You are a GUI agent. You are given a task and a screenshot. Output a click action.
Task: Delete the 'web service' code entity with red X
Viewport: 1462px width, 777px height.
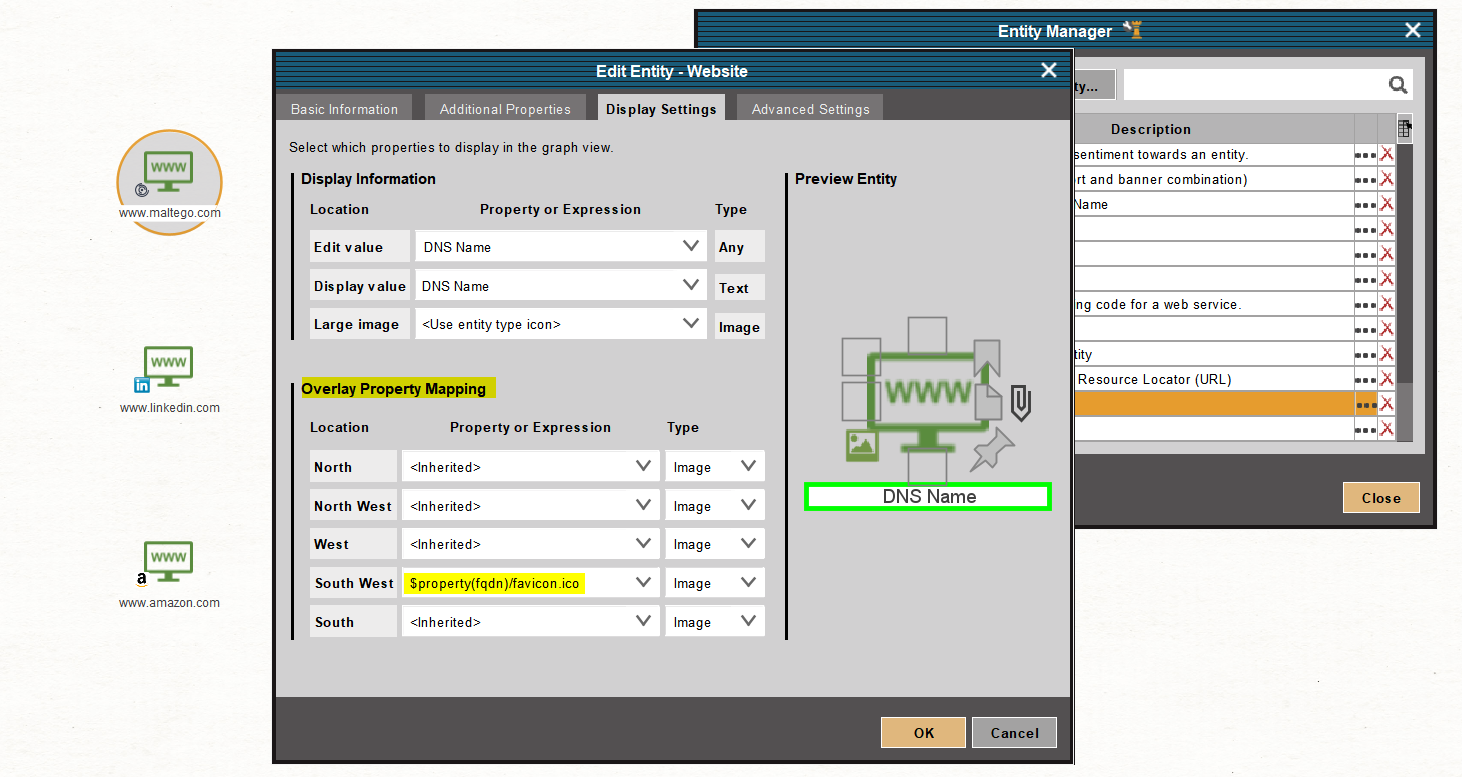[1386, 305]
